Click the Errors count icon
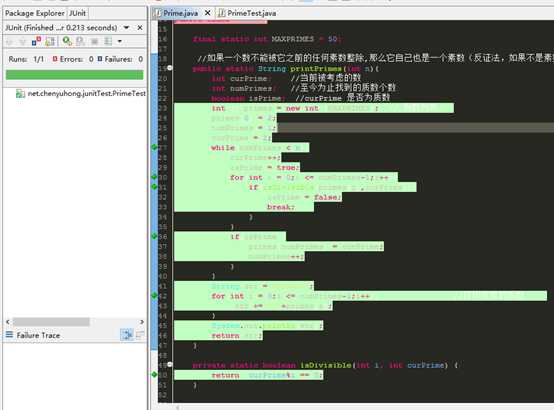This screenshot has height=410, width=554. [55, 59]
